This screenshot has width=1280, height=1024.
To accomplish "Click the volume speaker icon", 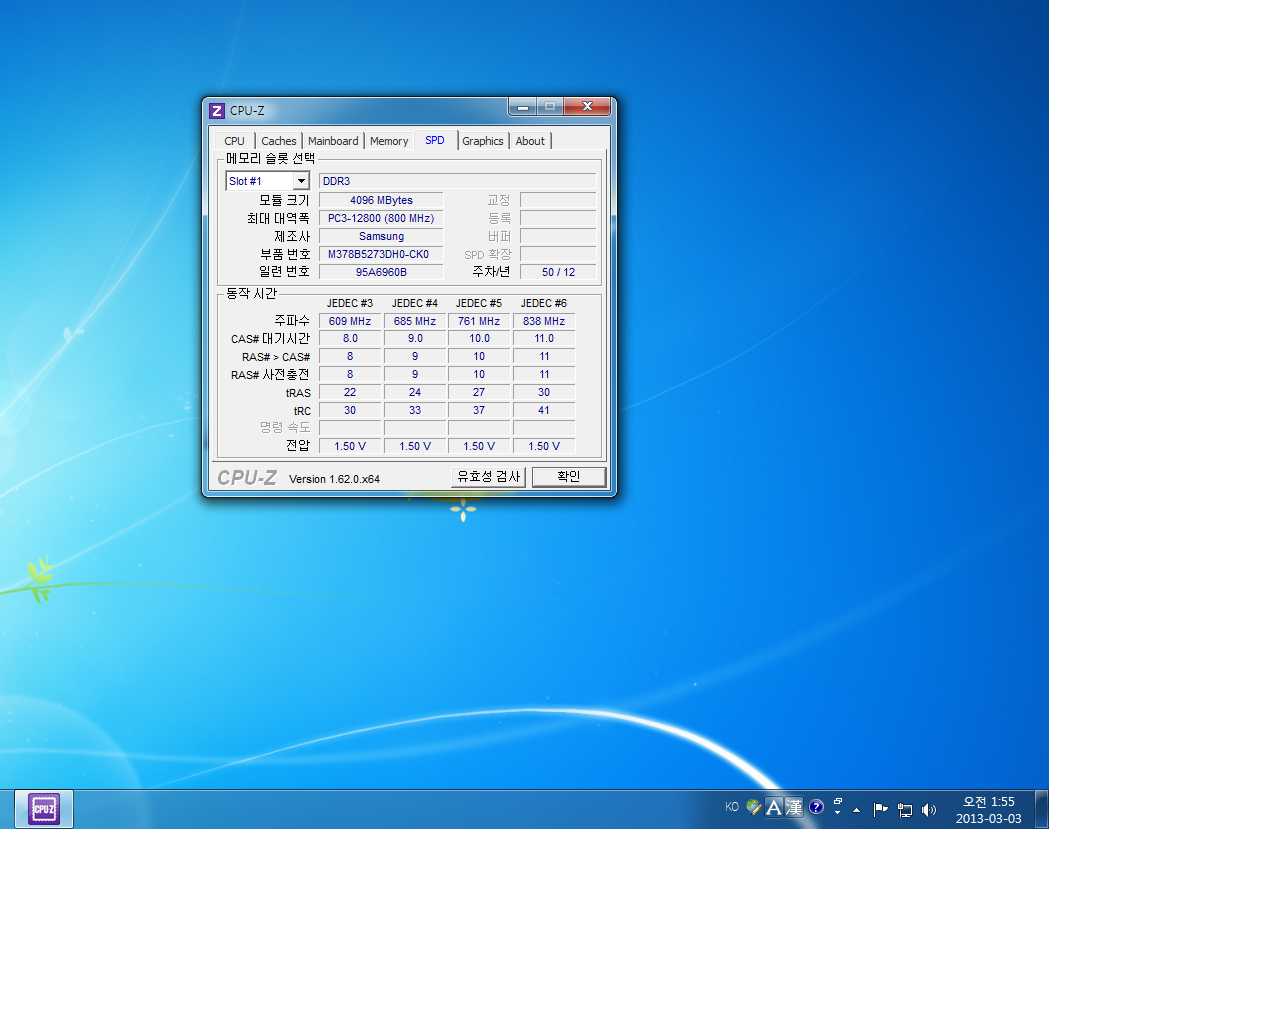I will click(929, 810).
